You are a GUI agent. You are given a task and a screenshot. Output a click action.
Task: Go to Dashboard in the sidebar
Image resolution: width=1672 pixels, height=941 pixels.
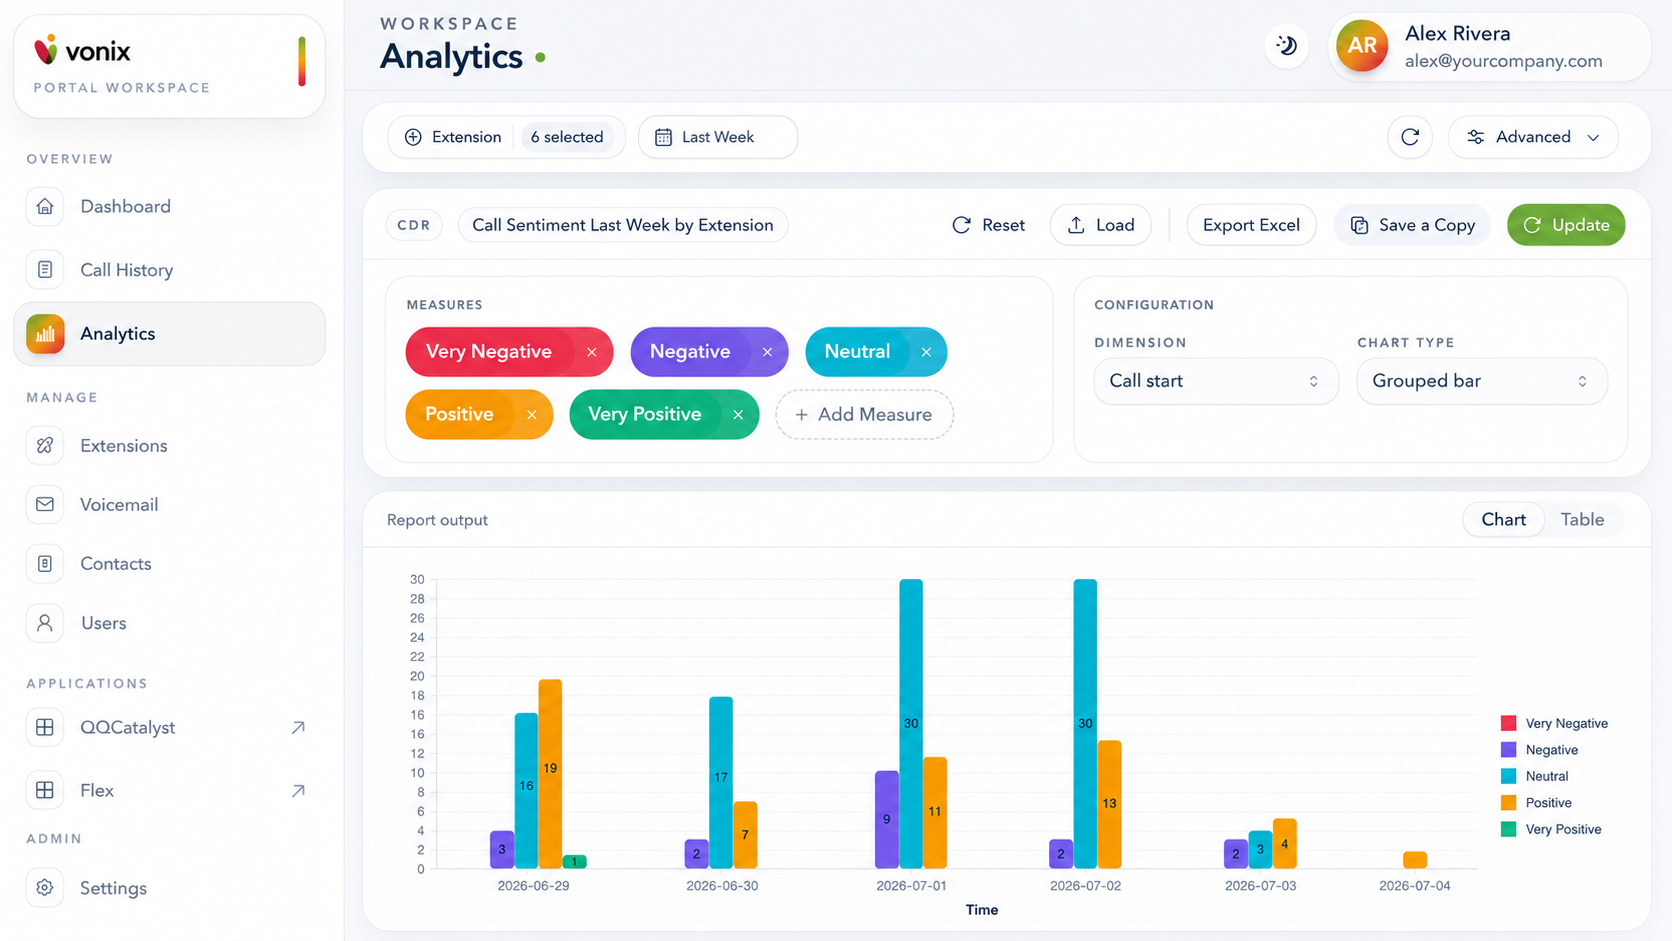click(169, 207)
